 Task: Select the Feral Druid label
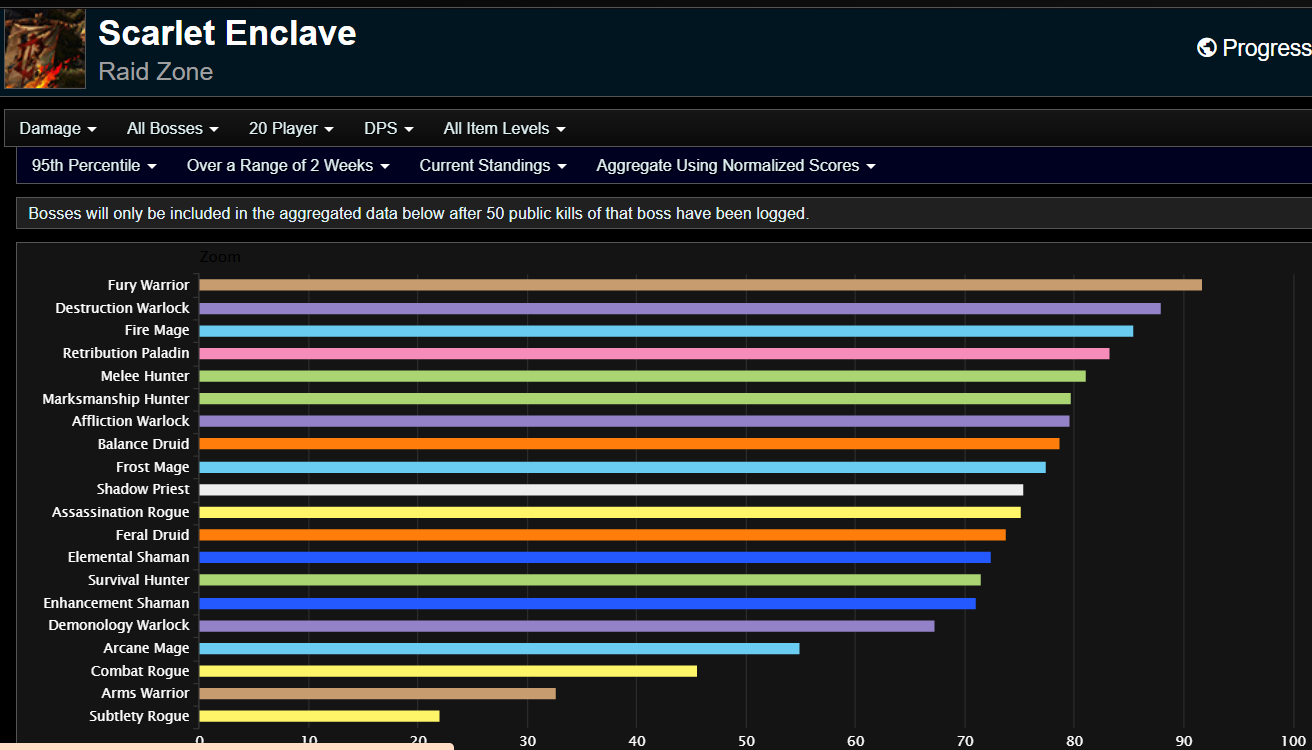152,535
